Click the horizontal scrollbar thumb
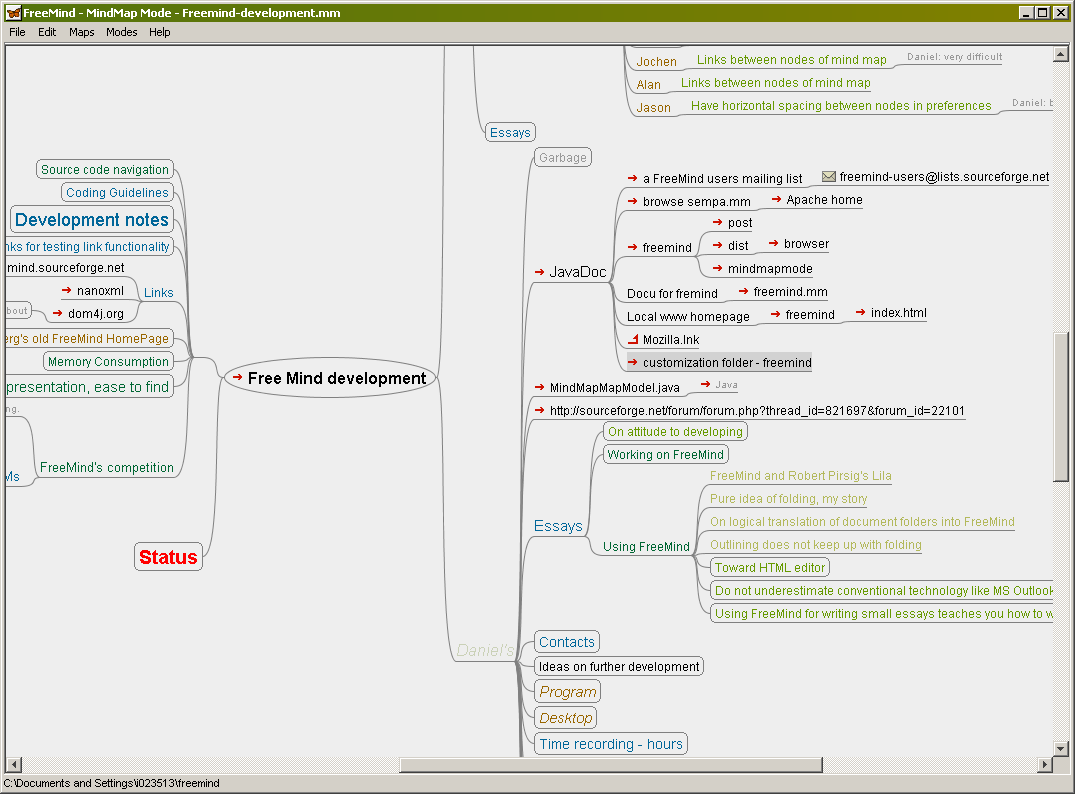The image size is (1075, 794). click(611, 765)
